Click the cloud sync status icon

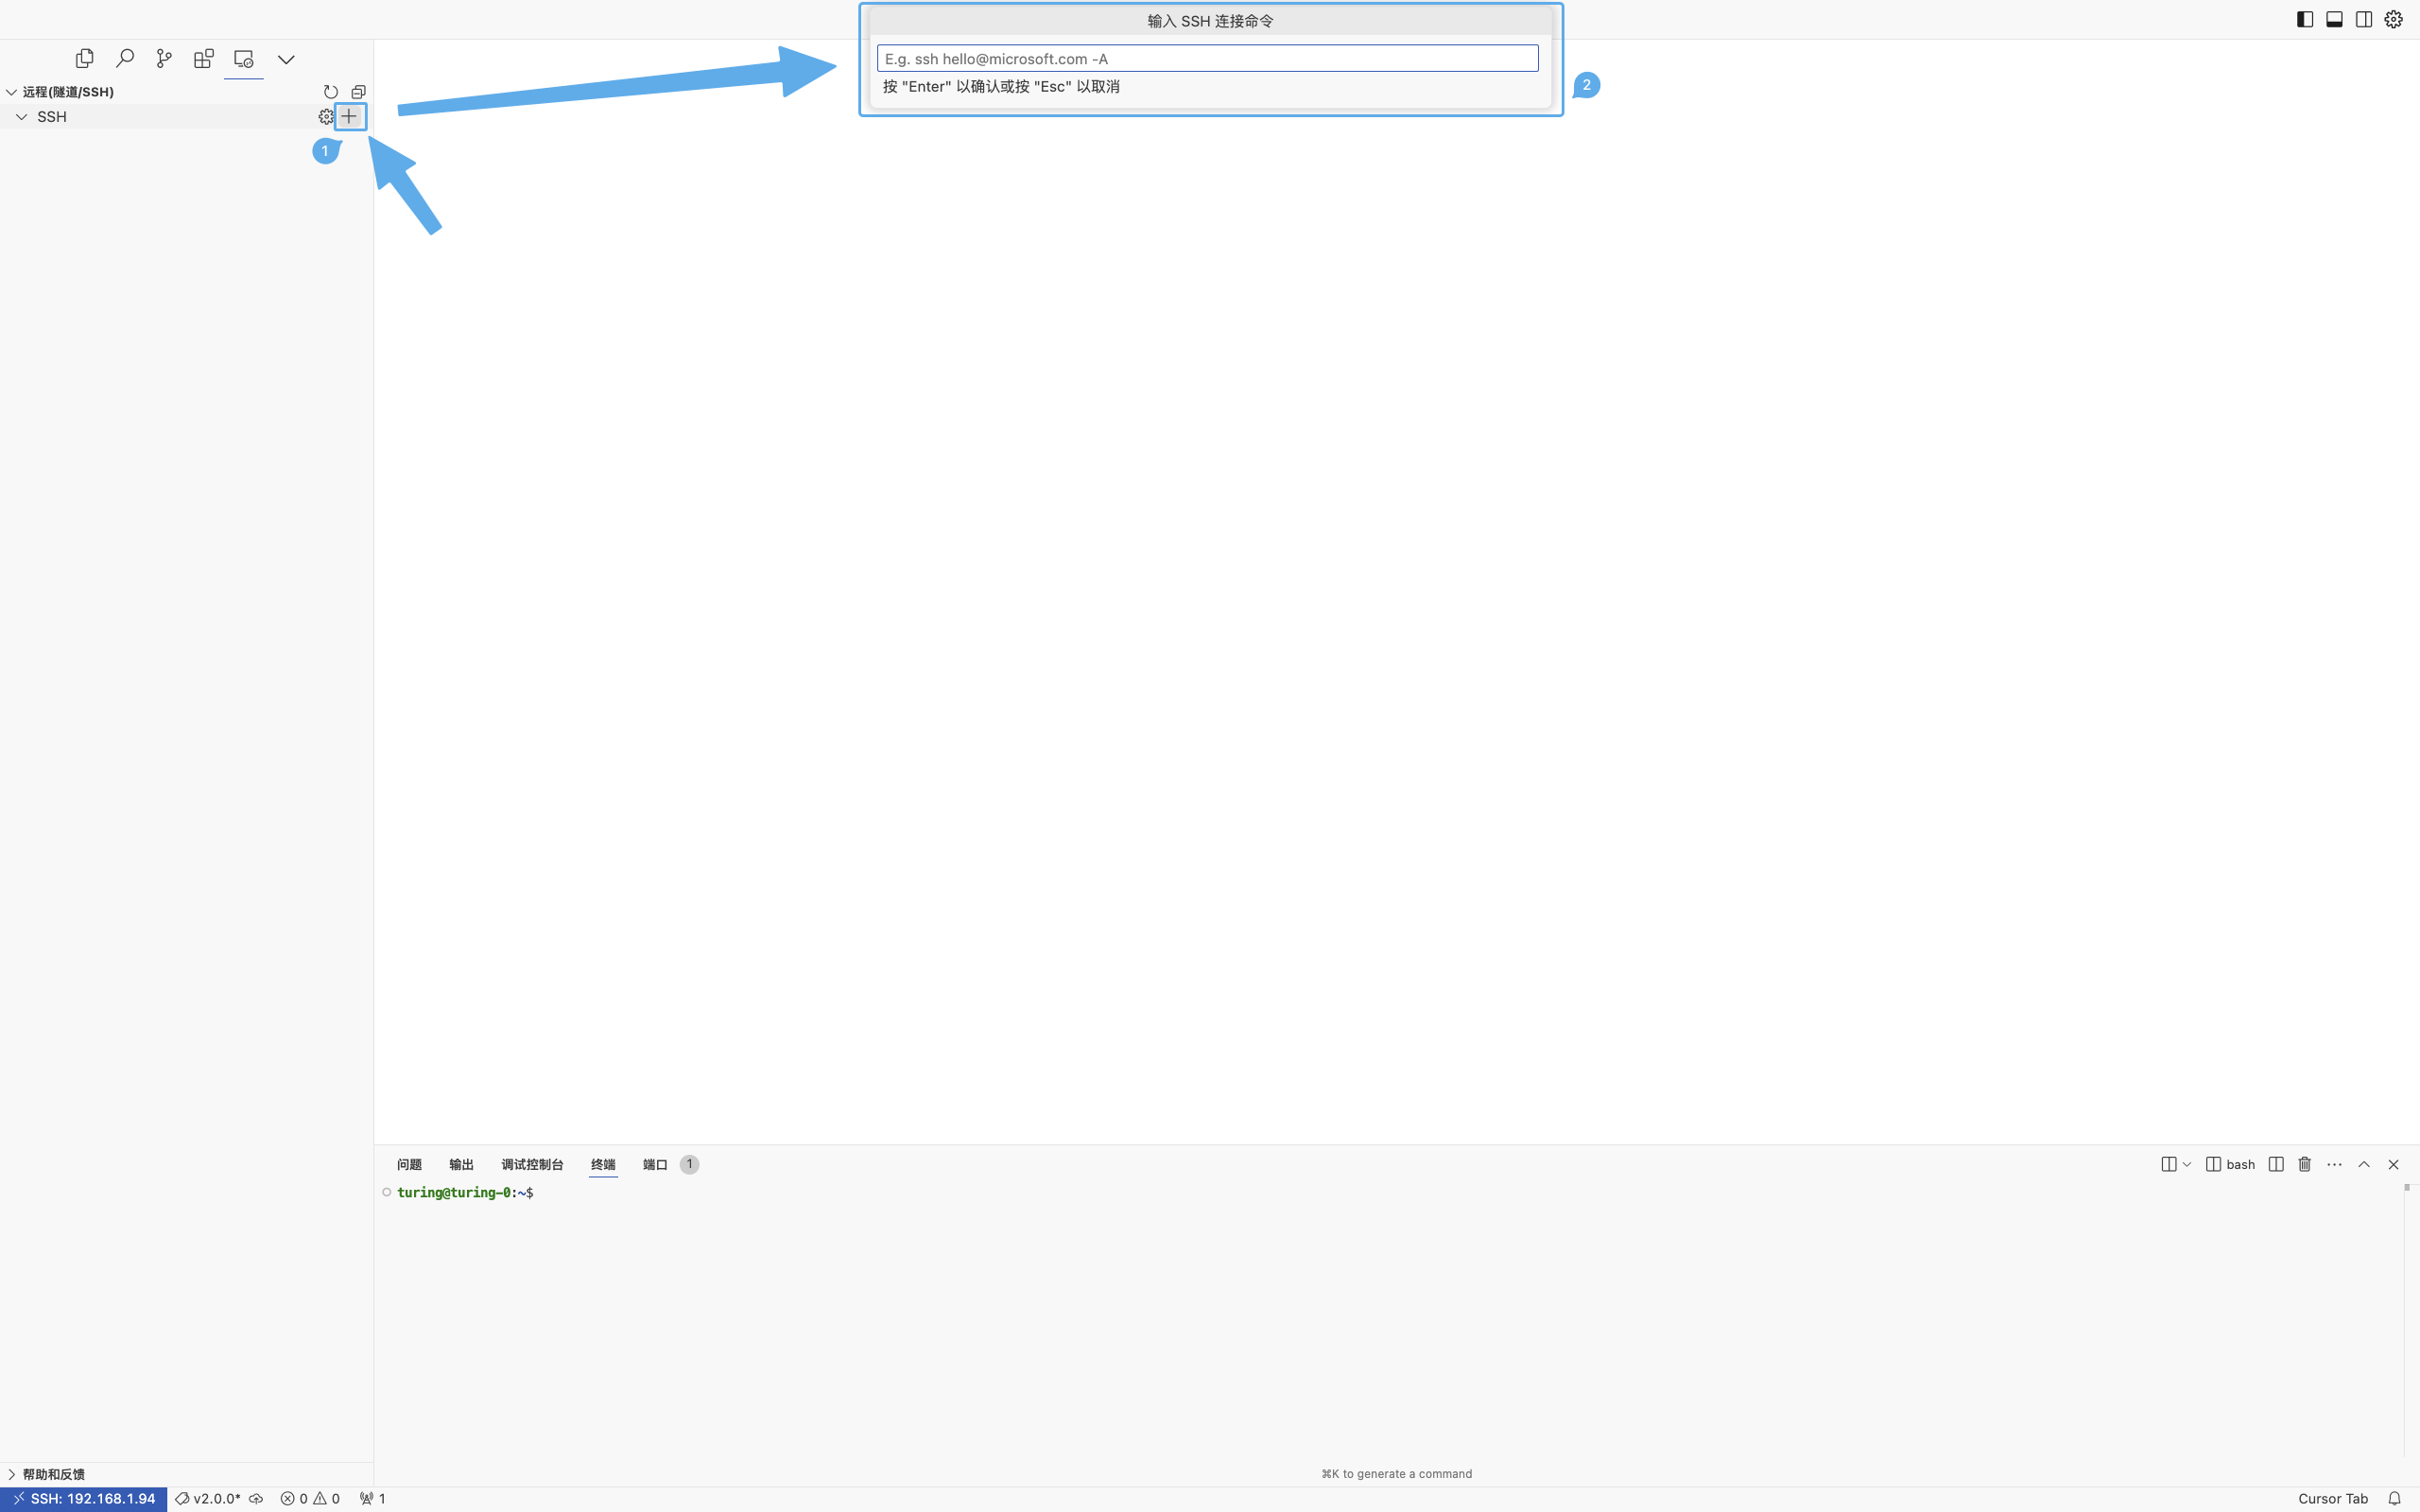pos(256,1498)
